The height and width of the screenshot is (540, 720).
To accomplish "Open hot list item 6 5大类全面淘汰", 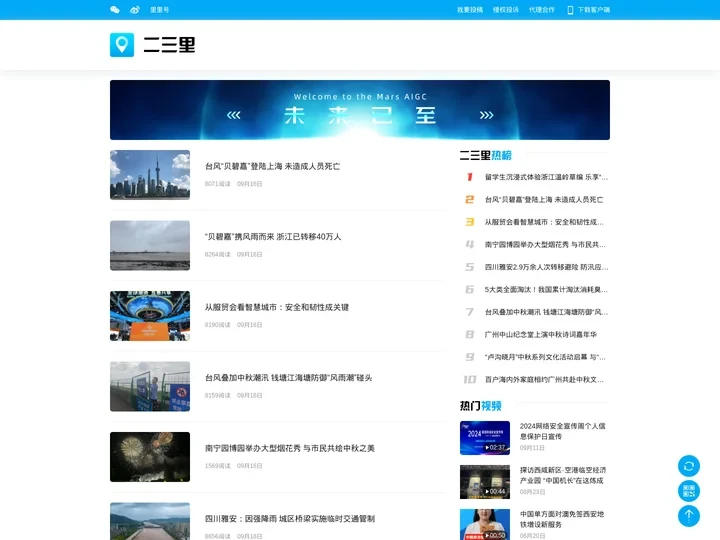I will 546,289.
